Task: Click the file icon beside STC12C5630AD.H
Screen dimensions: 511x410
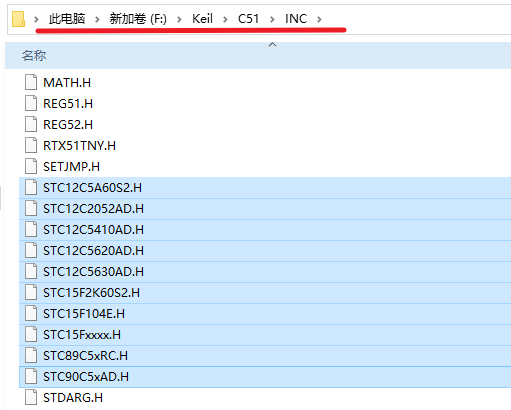Action: pos(31,271)
